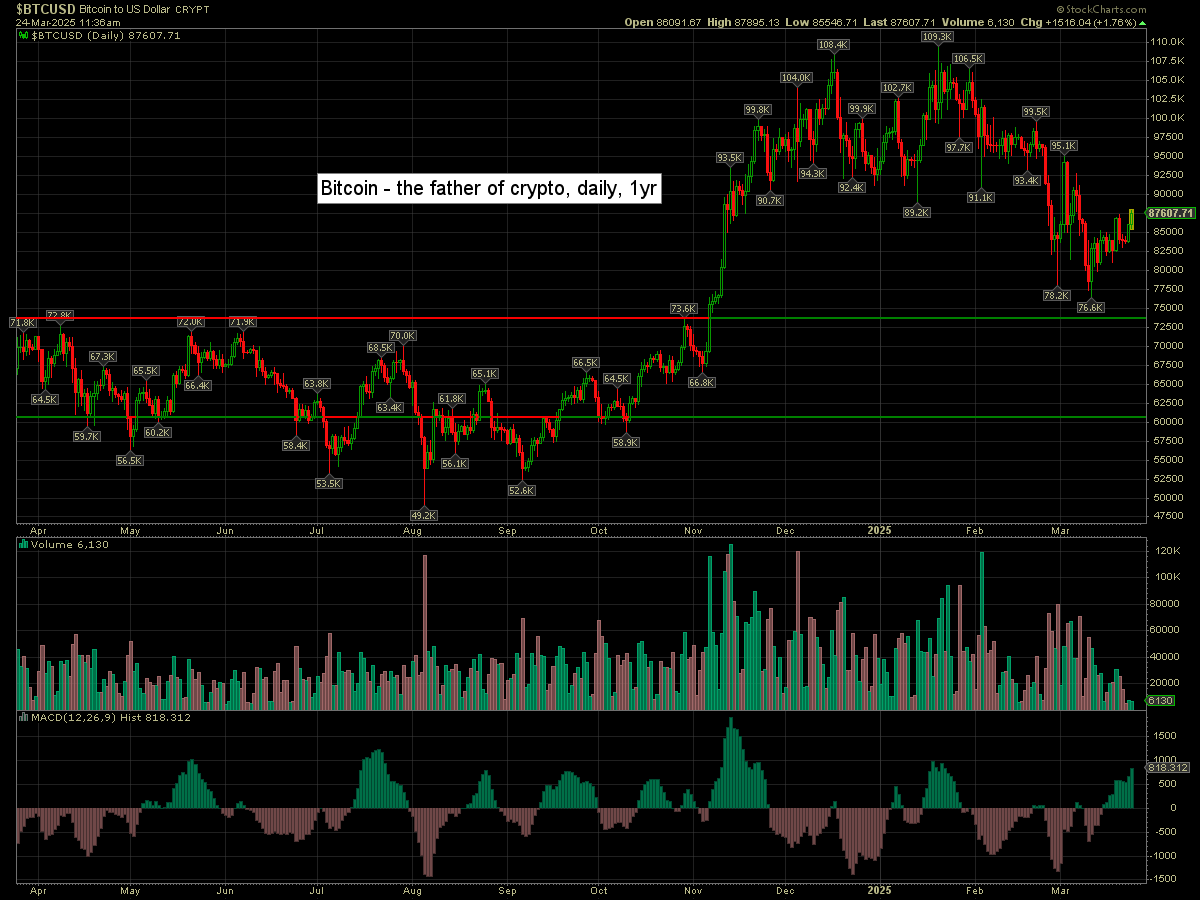The image size is (1200, 900).
Task: Click the chart annotation 'Bitcoin - the father of crypto'
Action: 488,188
